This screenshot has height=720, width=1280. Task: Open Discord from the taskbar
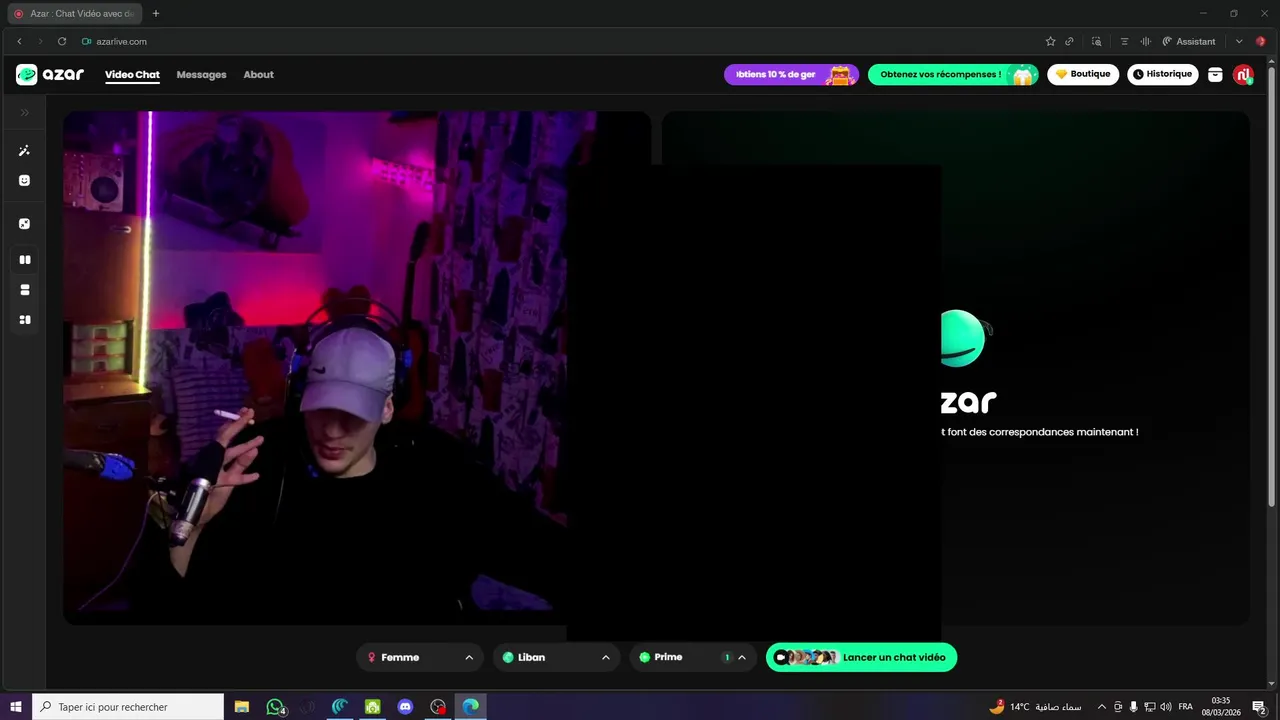405,707
